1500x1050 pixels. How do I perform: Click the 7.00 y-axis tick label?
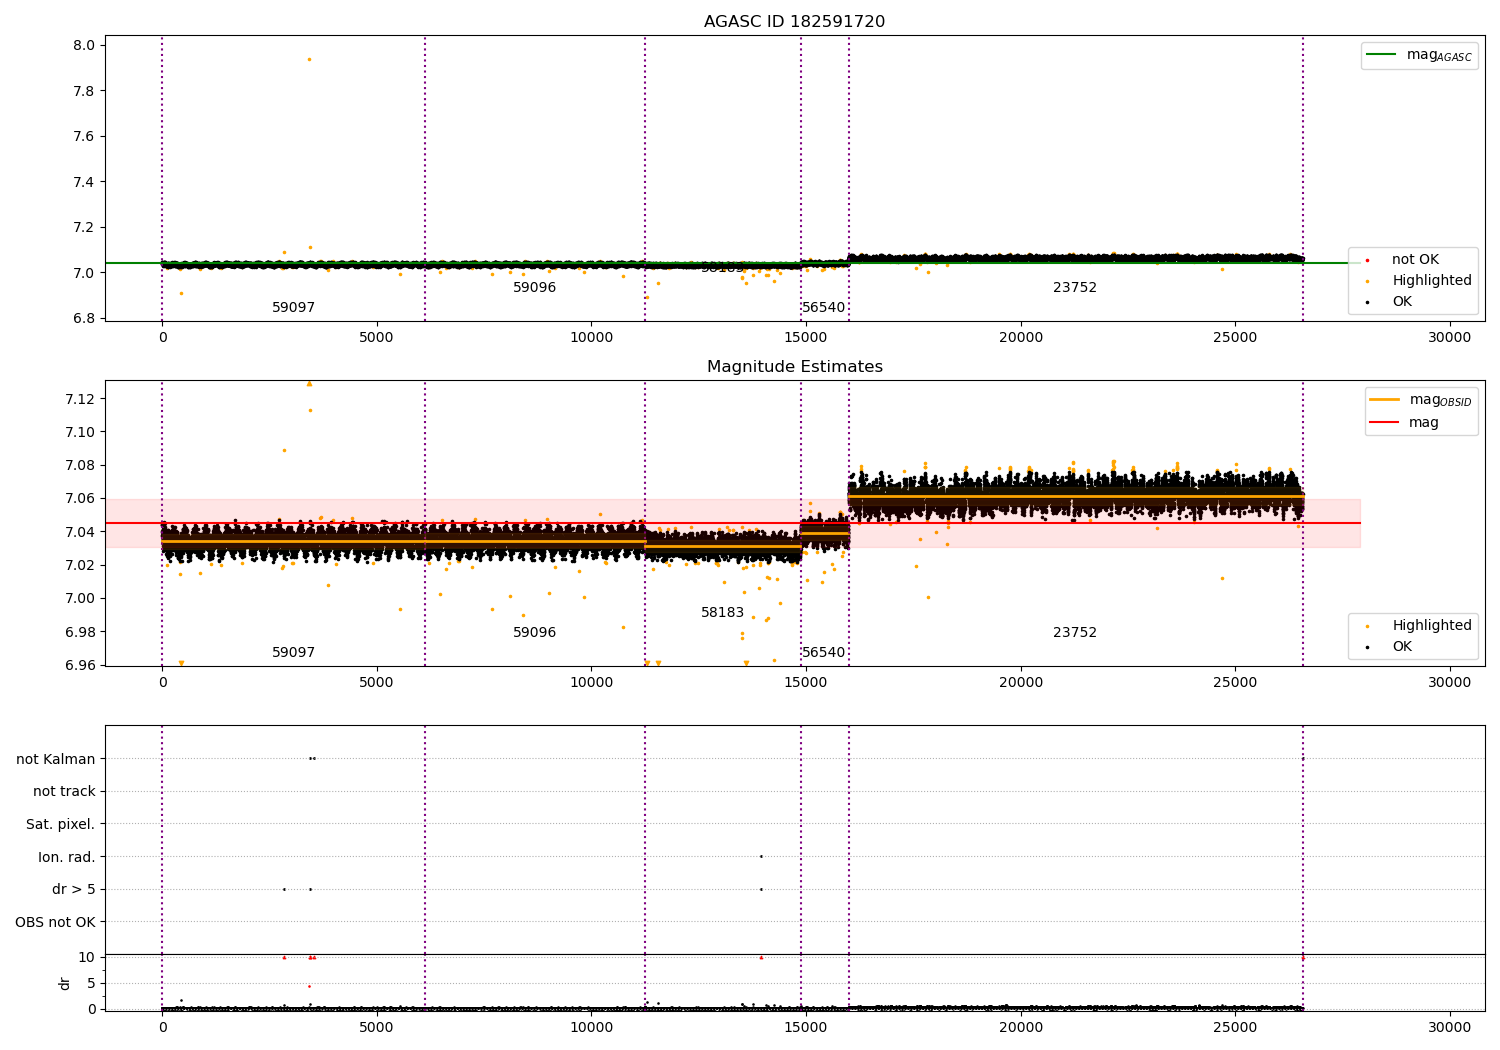pos(80,599)
